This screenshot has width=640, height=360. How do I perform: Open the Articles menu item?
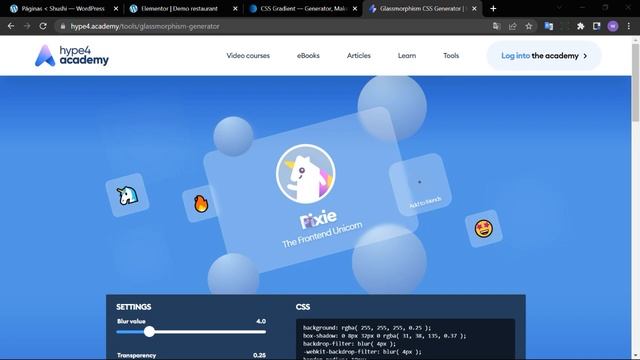tap(359, 56)
